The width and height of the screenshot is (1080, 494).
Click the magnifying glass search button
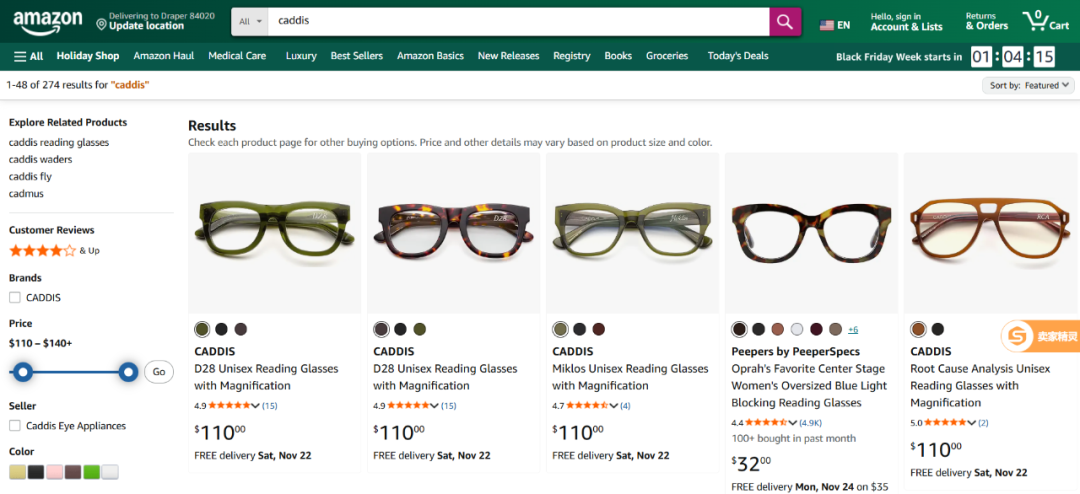point(785,22)
